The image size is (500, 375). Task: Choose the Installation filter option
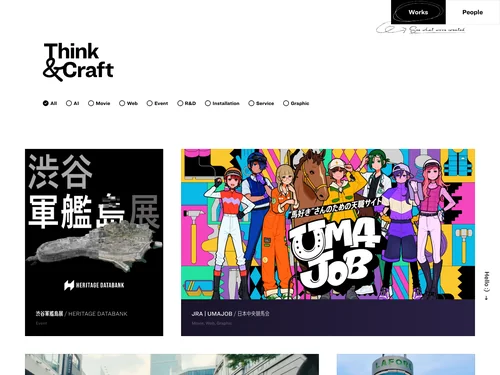coord(222,103)
